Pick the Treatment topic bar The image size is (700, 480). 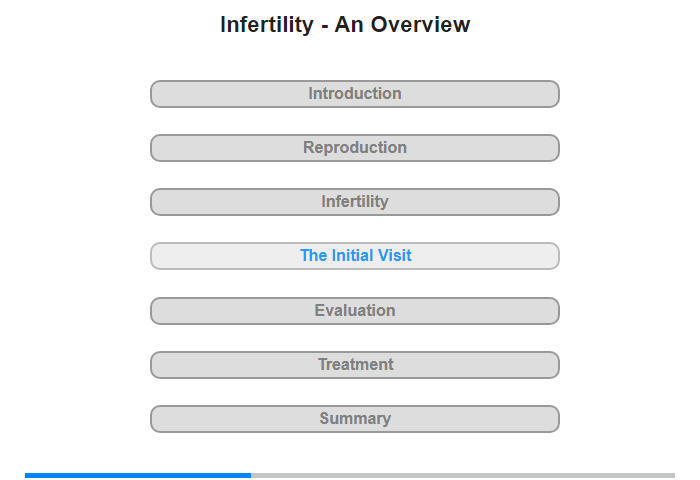(354, 365)
